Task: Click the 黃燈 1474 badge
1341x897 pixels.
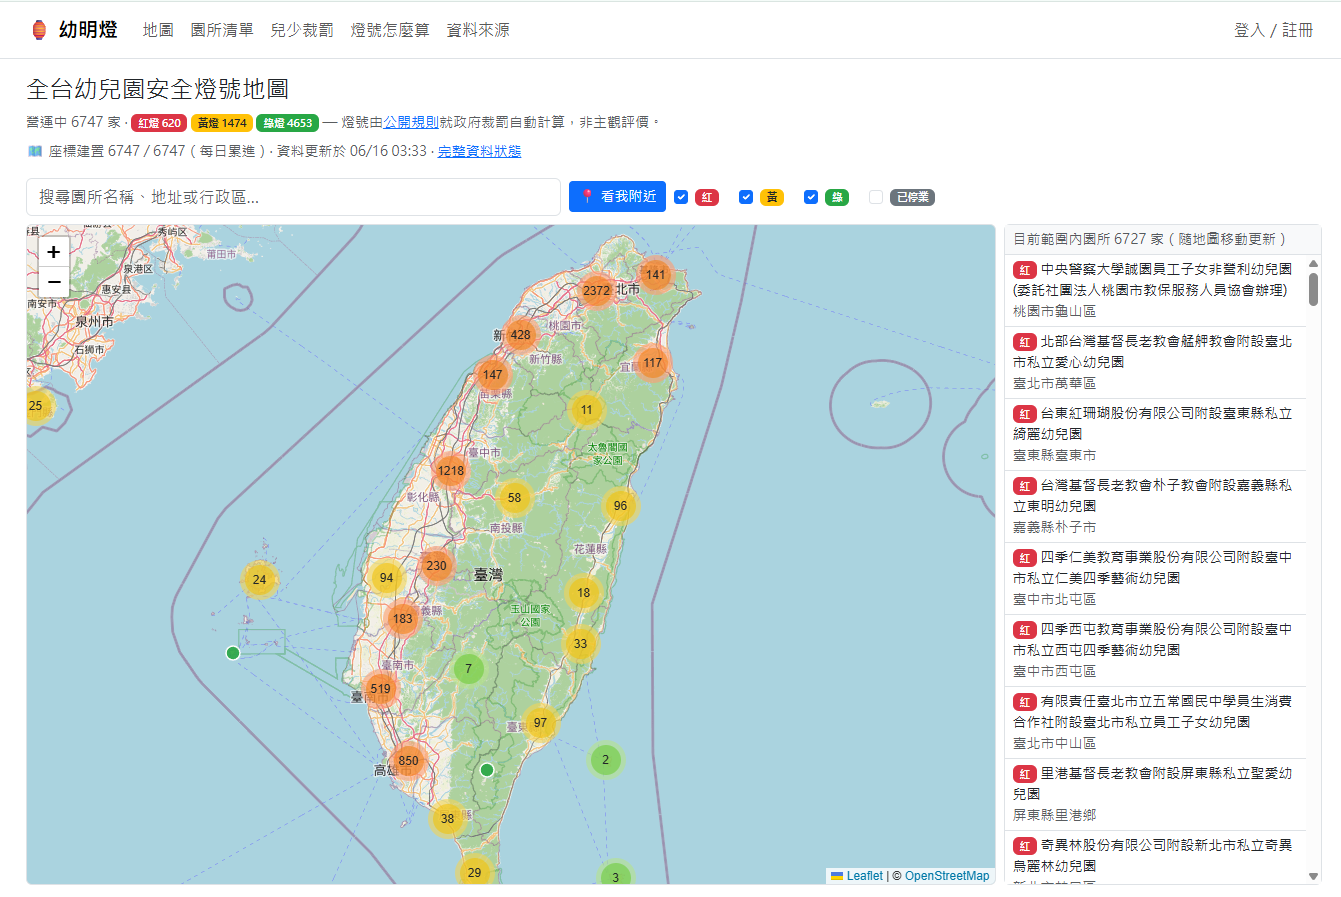Action: [x=222, y=123]
